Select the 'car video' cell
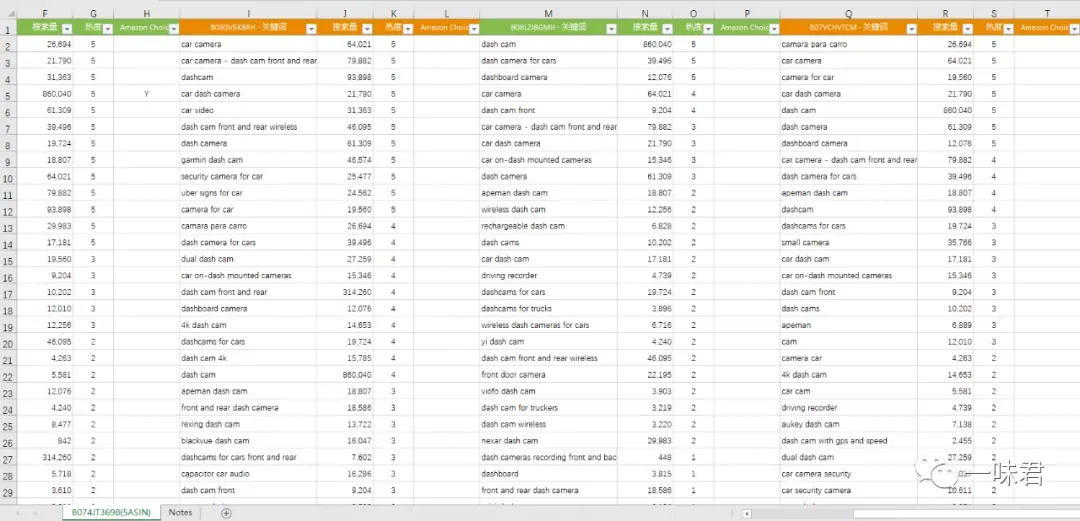 (248, 110)
